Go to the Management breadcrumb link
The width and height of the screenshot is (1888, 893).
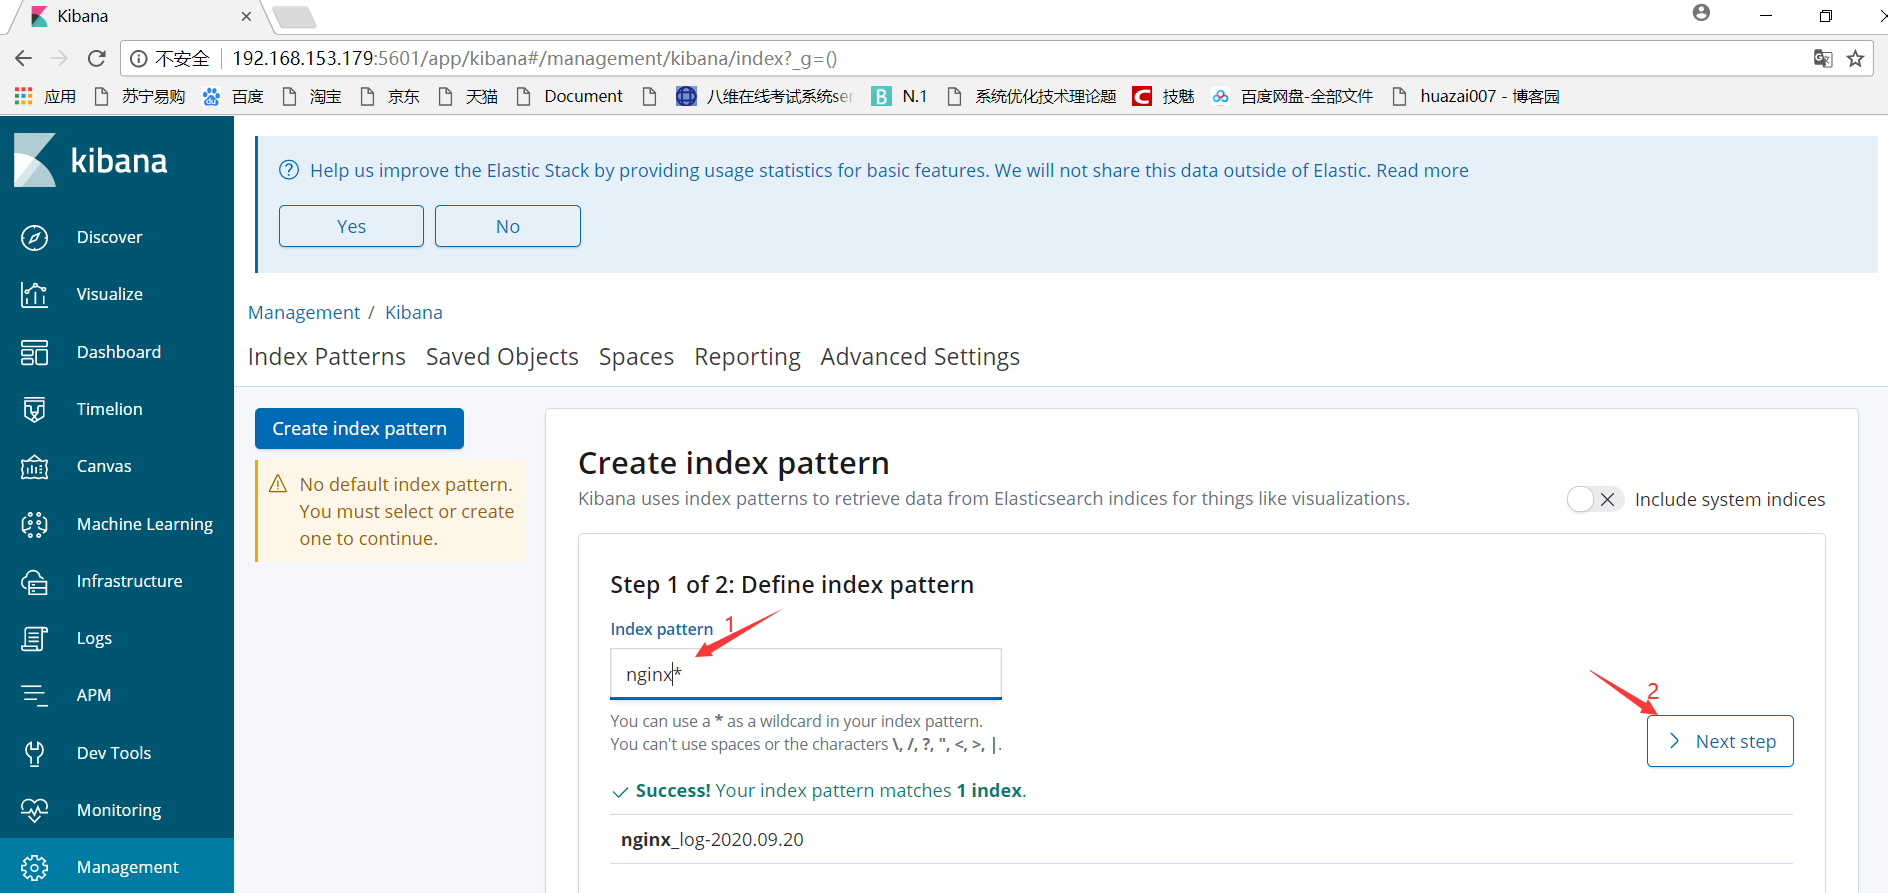304,312
